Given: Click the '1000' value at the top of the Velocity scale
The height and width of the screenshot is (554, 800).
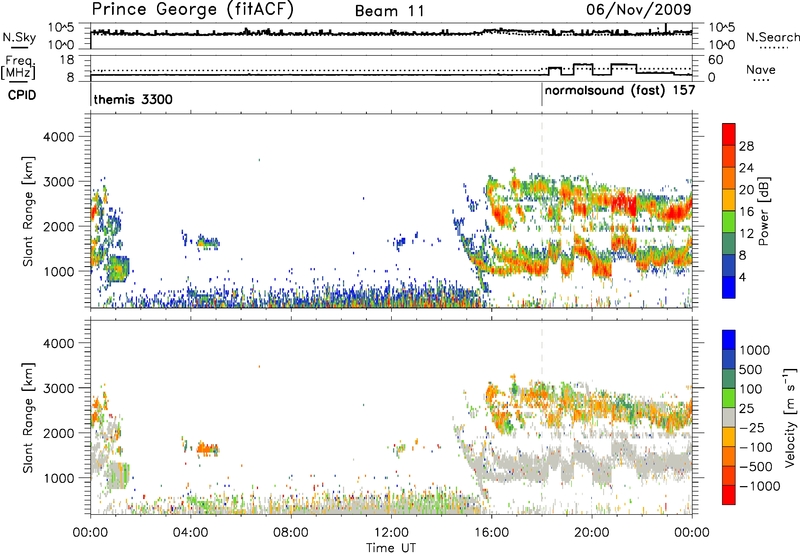Looking at the screenshot, I should pos(755,350).
